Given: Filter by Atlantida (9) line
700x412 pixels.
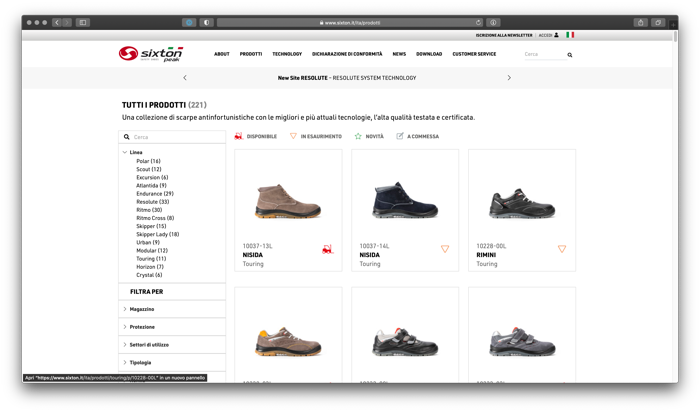Looking at the screenshot, I should (x=151, y=186).
